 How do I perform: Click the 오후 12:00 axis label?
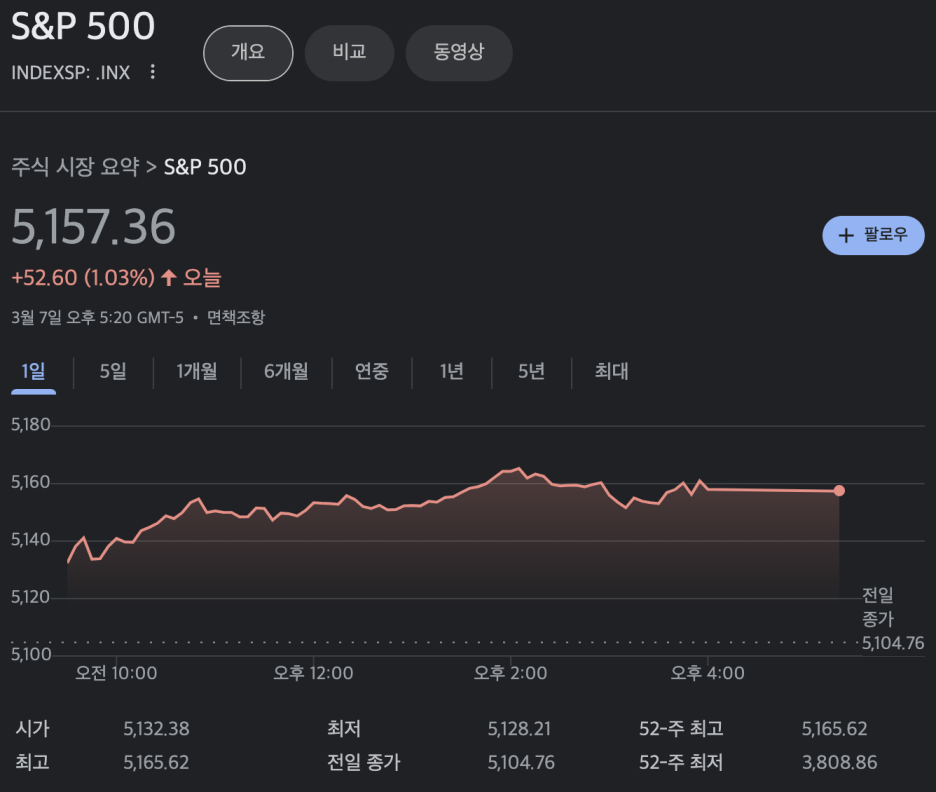click(313, 673)
